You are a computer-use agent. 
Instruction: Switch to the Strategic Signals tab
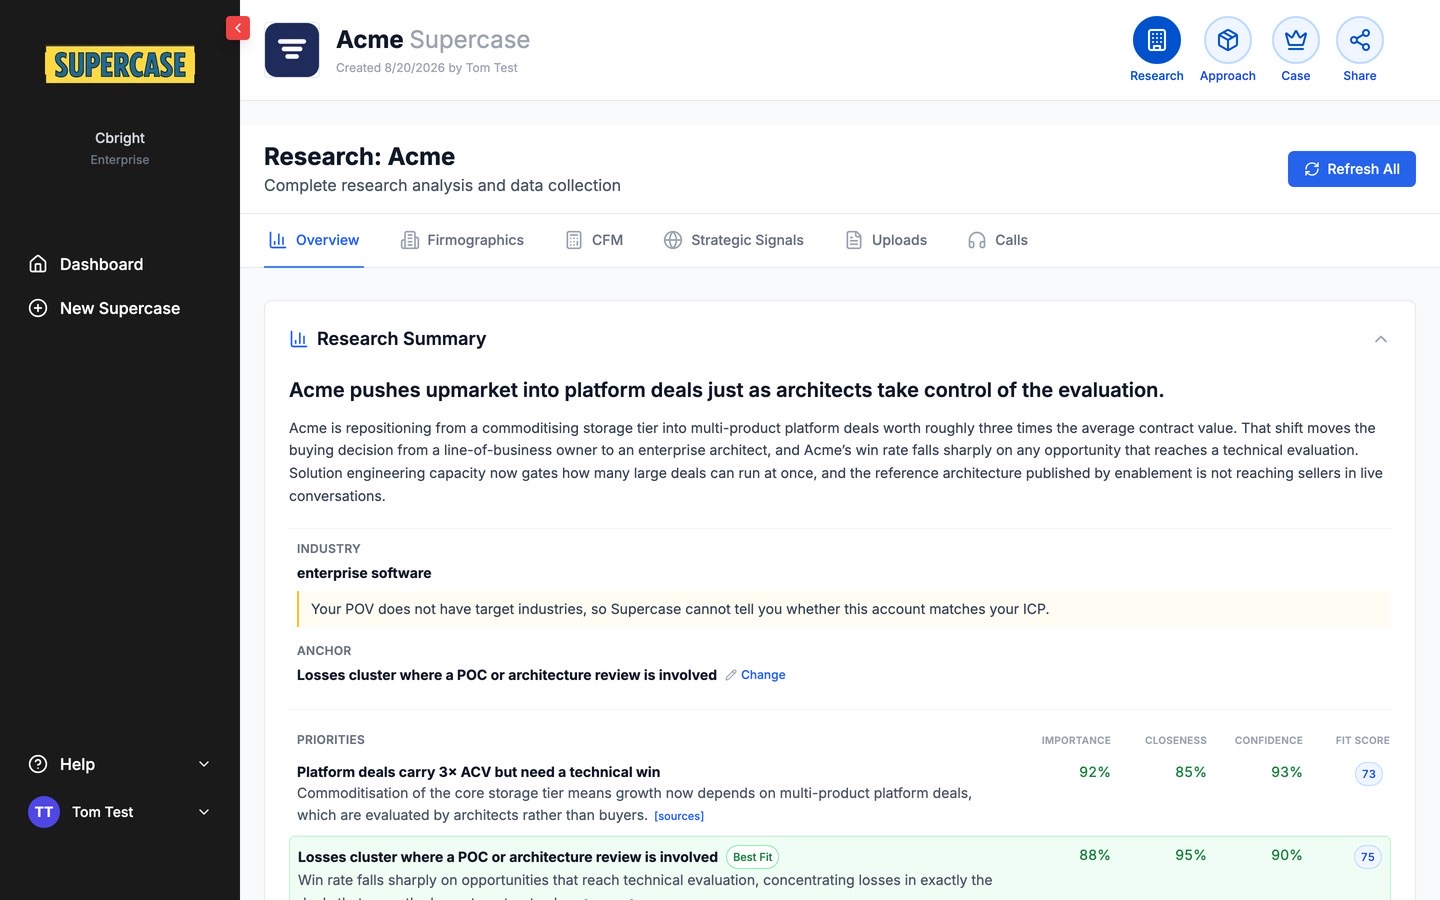[x=734, y=240]
